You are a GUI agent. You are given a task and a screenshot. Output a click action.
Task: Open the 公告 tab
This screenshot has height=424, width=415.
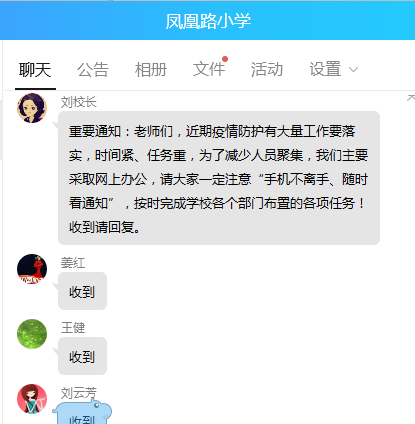coord(93,70)
